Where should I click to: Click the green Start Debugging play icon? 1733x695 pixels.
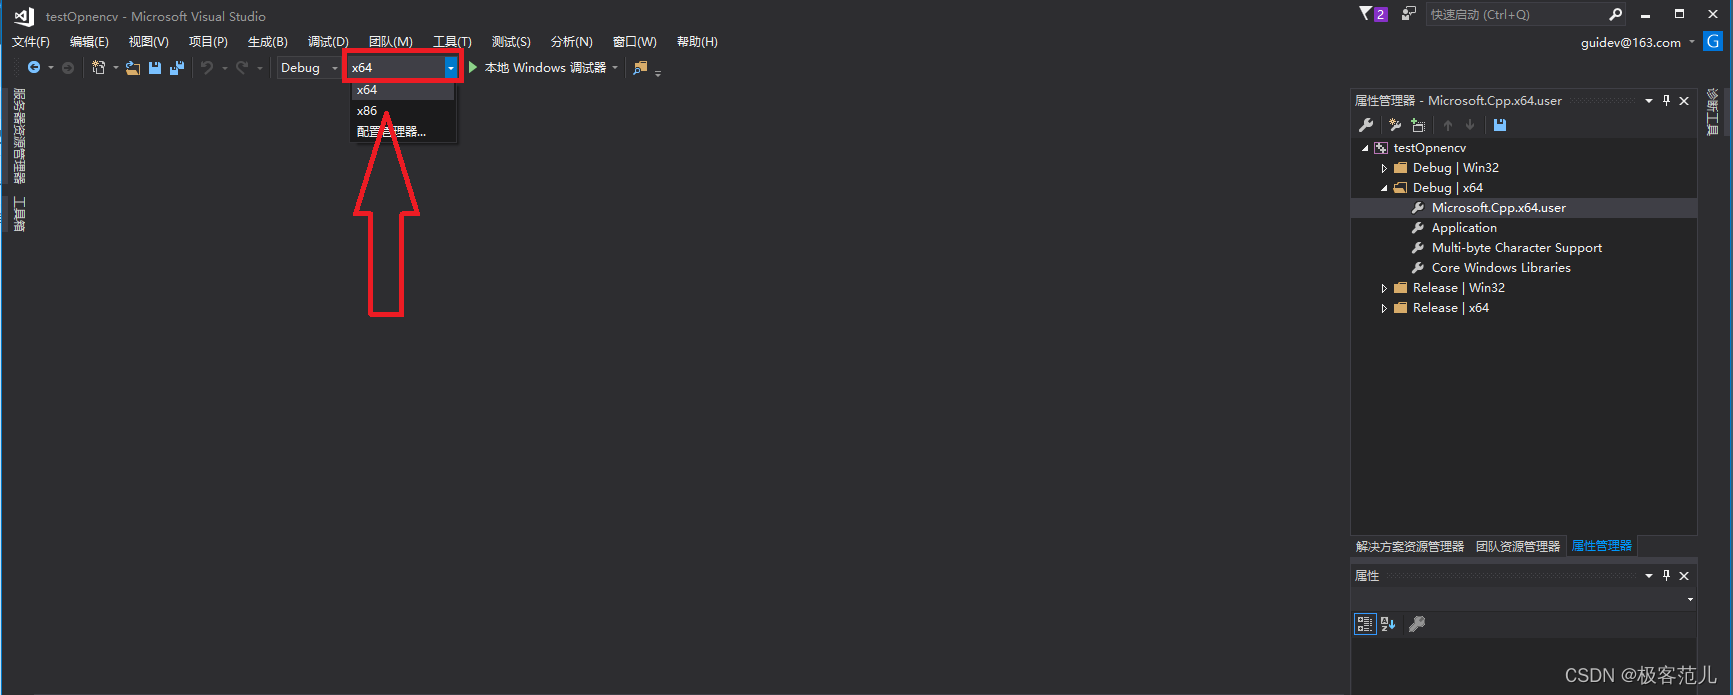473,68
